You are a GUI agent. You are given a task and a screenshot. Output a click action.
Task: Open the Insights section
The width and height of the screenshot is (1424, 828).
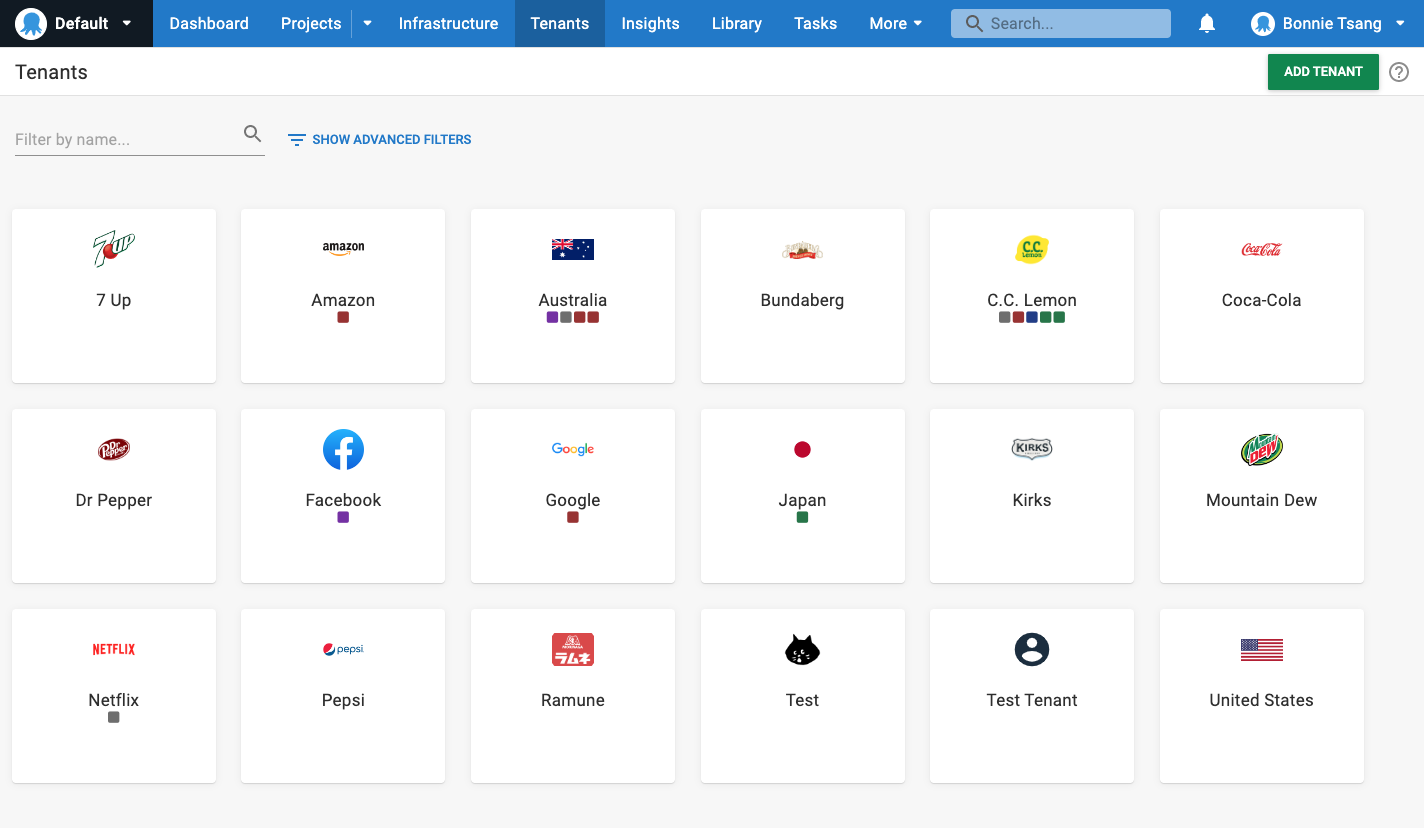point(650,23)
